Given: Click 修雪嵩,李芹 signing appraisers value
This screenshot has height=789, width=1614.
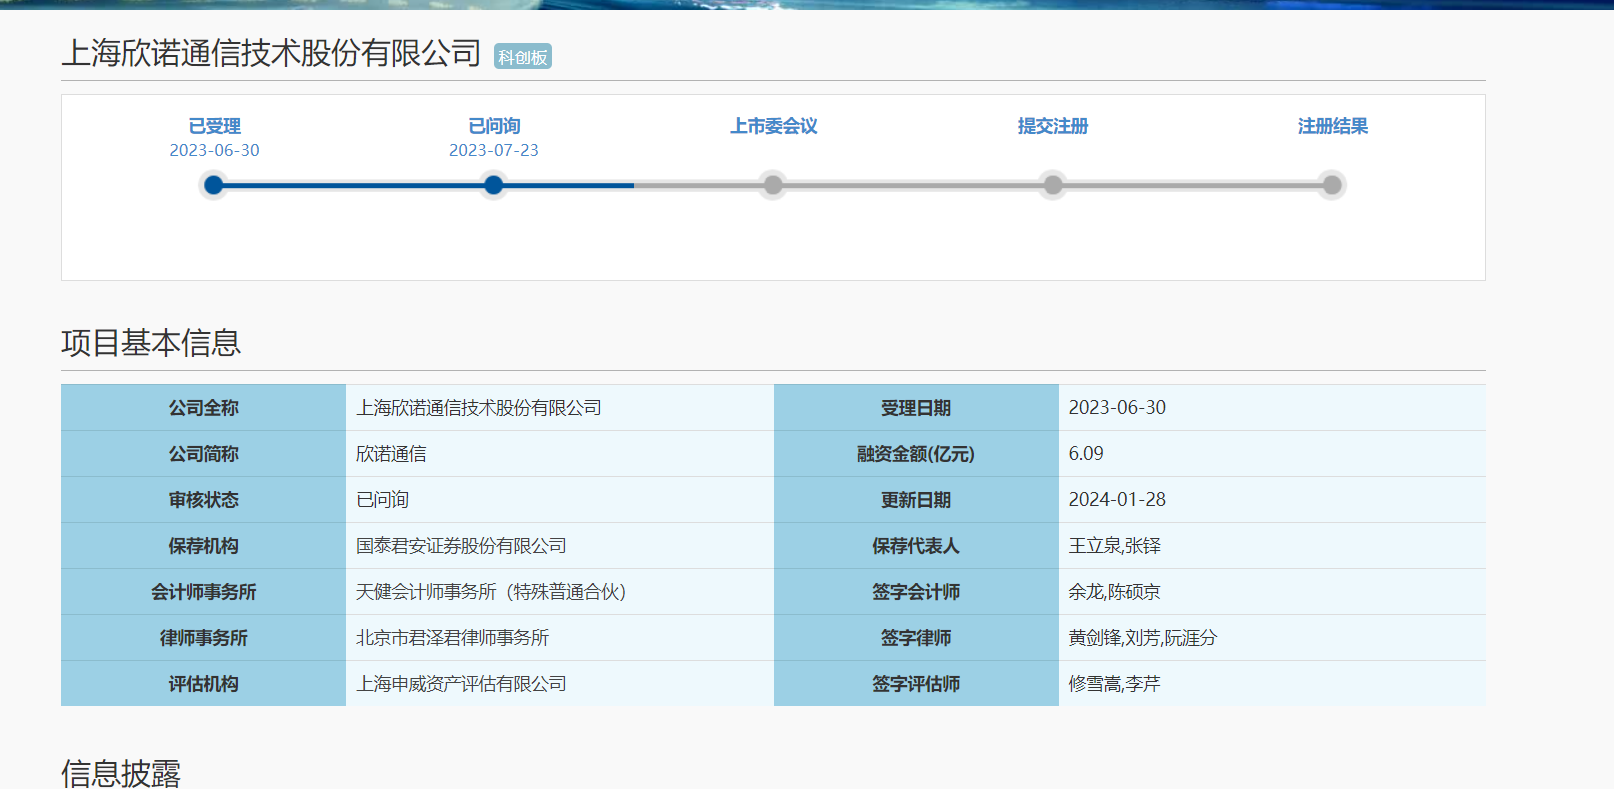Looking at the screenshot, I should tap(1114, 684).
